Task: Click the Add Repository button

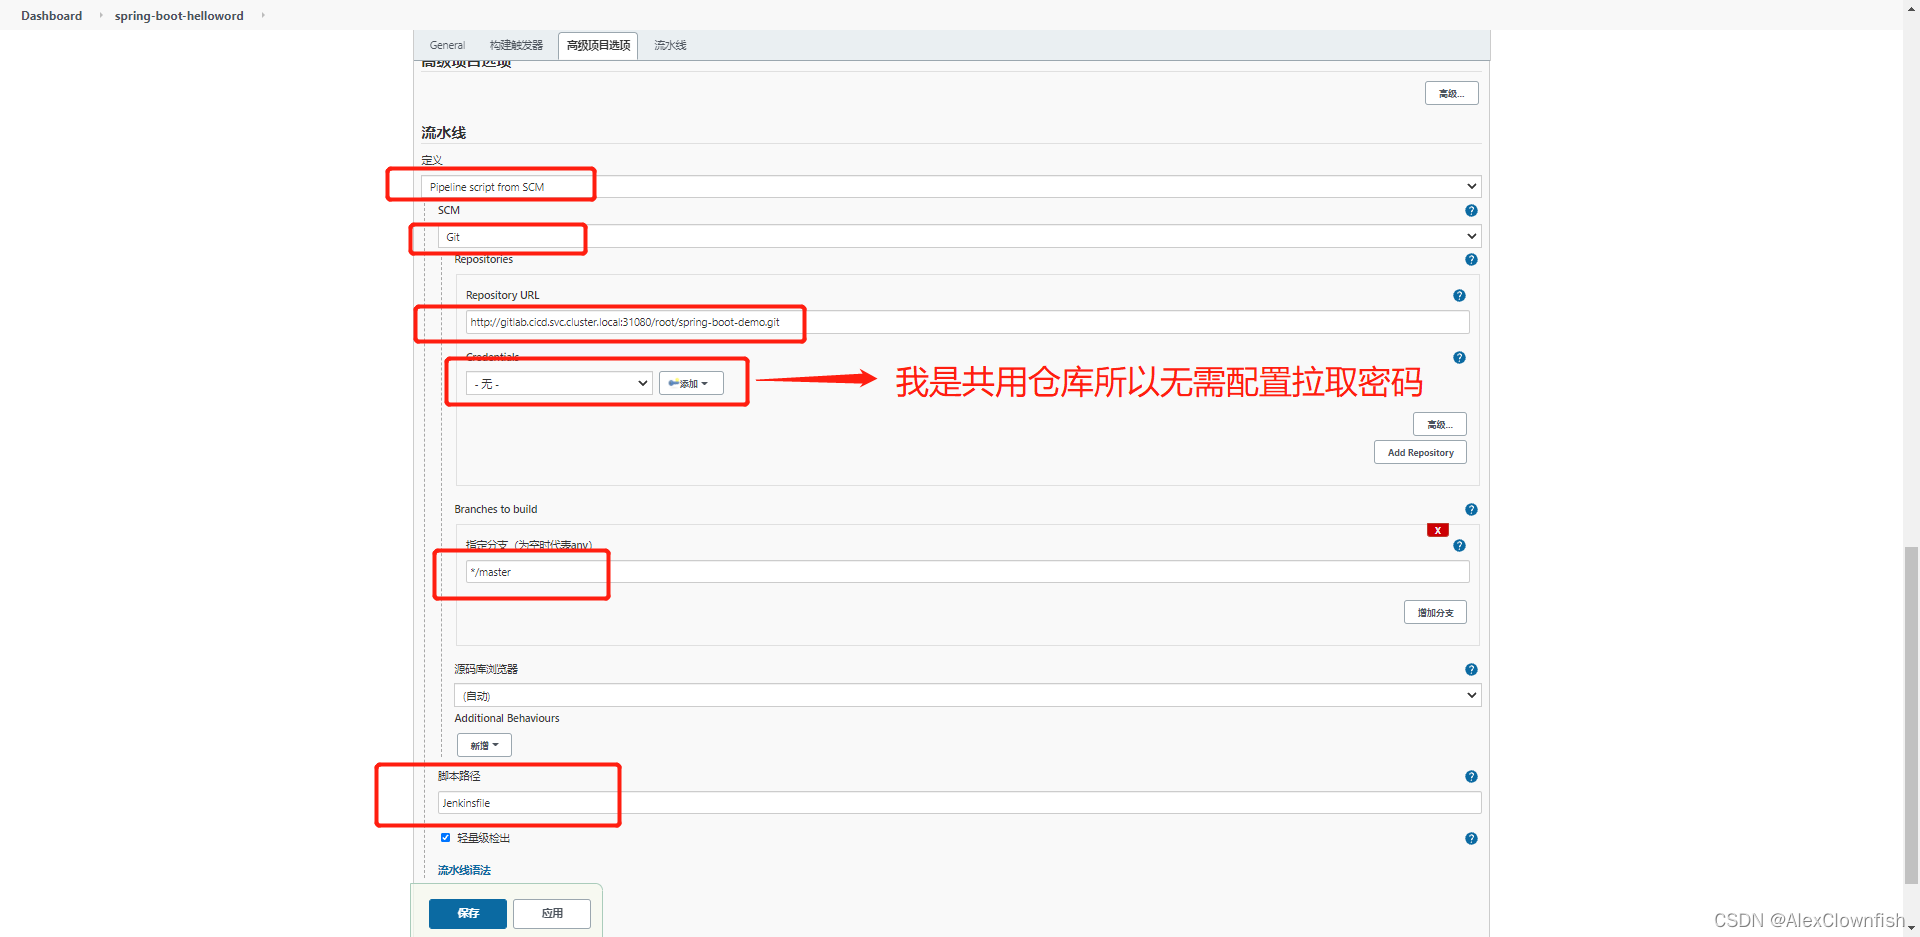Action: pos(1420,453)
